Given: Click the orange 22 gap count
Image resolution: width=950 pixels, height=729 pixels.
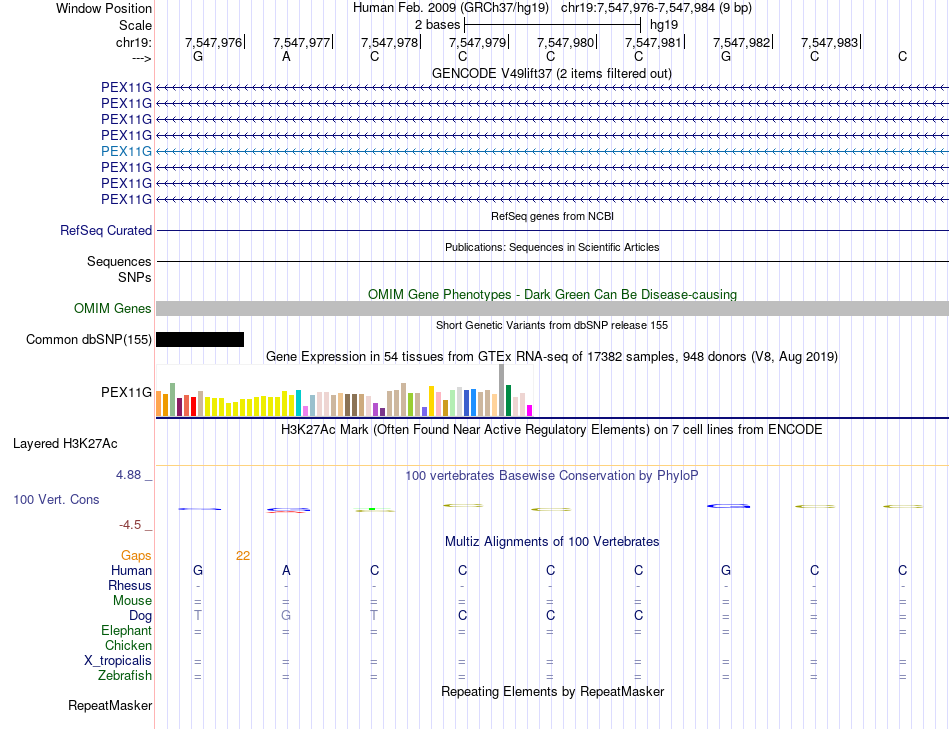Looking at the screenshot, I should (243, 556).
